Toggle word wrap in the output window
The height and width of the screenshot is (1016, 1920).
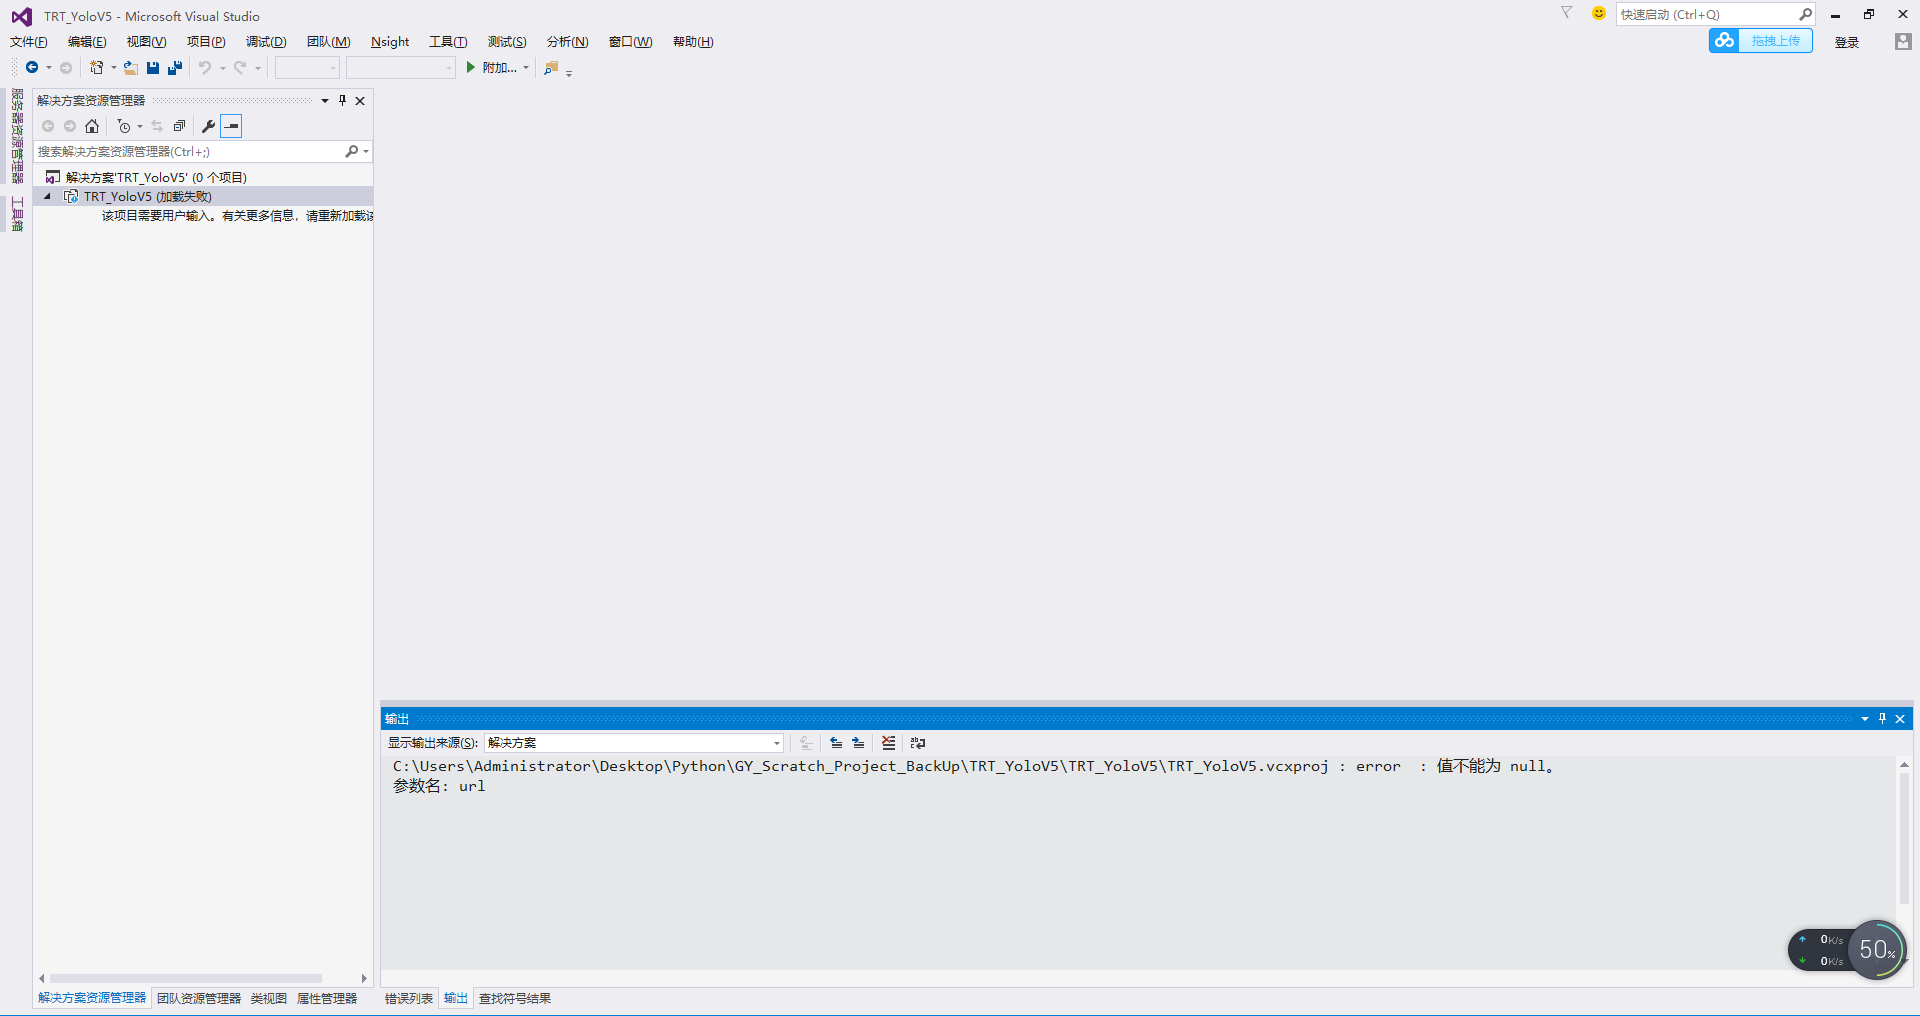pos(918,743)
